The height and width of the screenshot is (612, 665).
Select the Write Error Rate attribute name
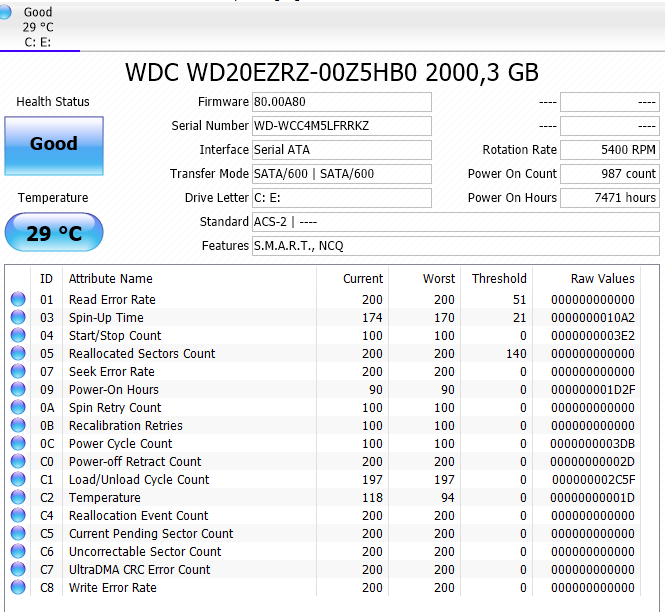pos(113,587)
